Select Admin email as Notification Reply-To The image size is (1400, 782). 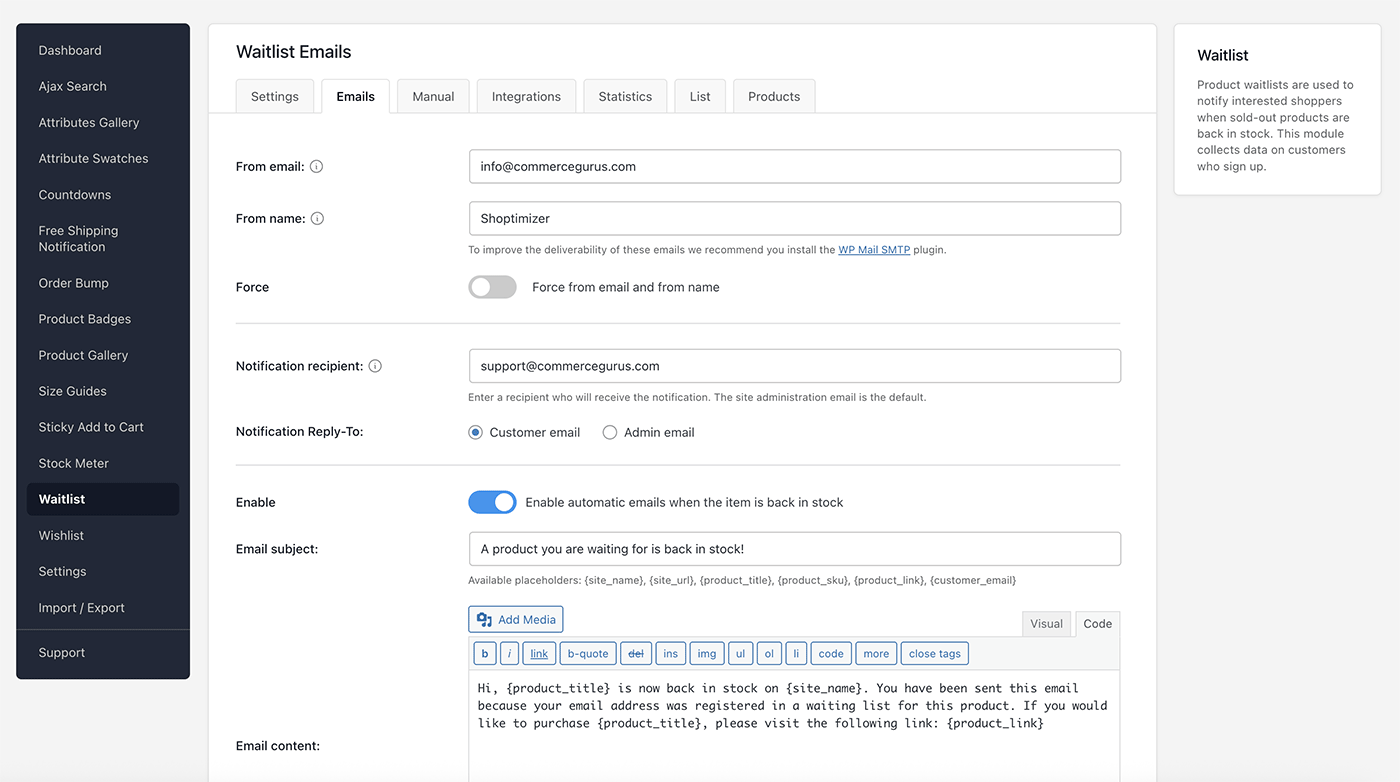click(x=610, y=431)
